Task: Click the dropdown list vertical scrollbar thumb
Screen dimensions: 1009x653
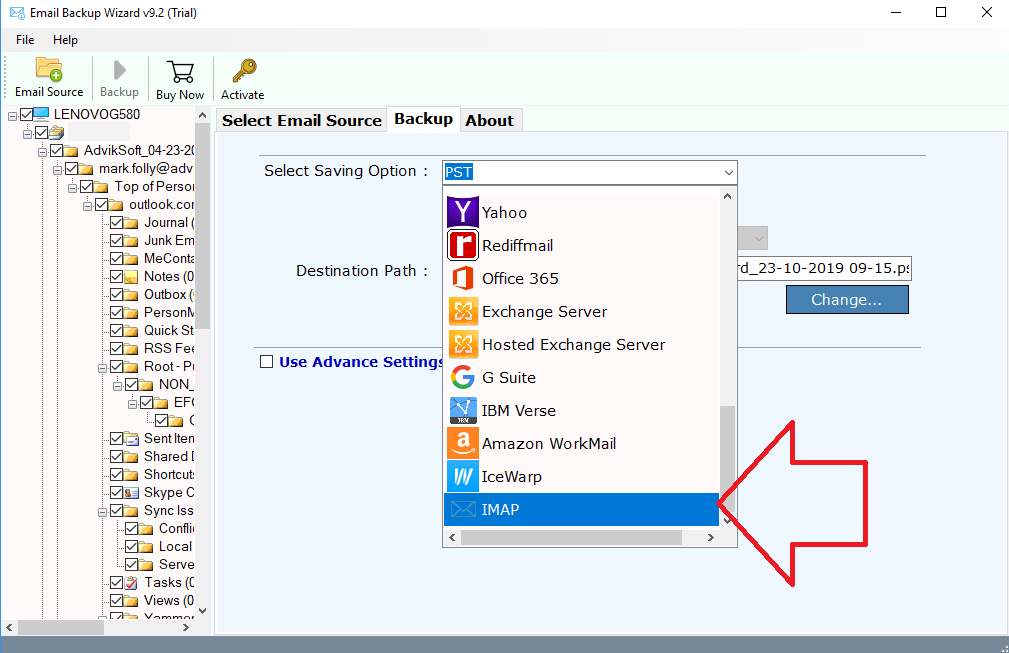Action: point(727,458)
